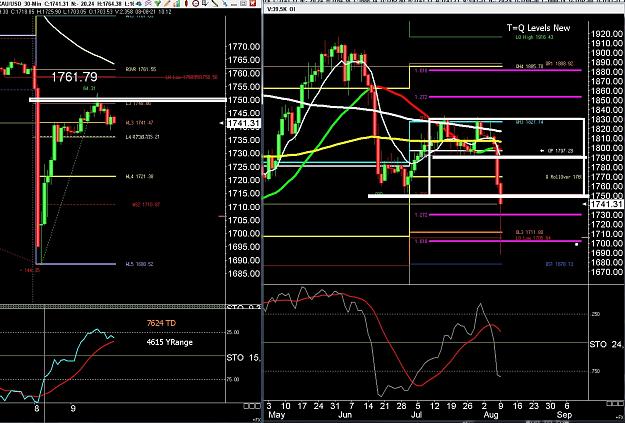The image size is (625, 423).
Task: Click the circled minus zoom-out icon
Action: [196, 3]
